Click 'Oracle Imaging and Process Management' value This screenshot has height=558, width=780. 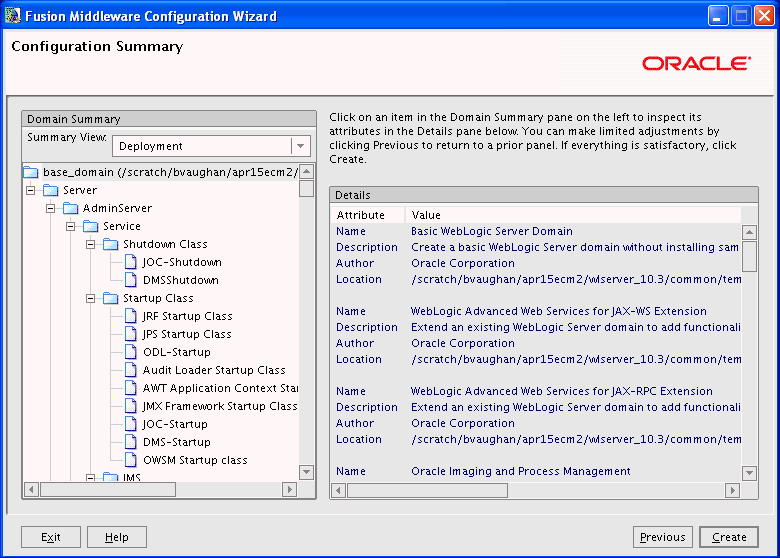coord(521,471)
